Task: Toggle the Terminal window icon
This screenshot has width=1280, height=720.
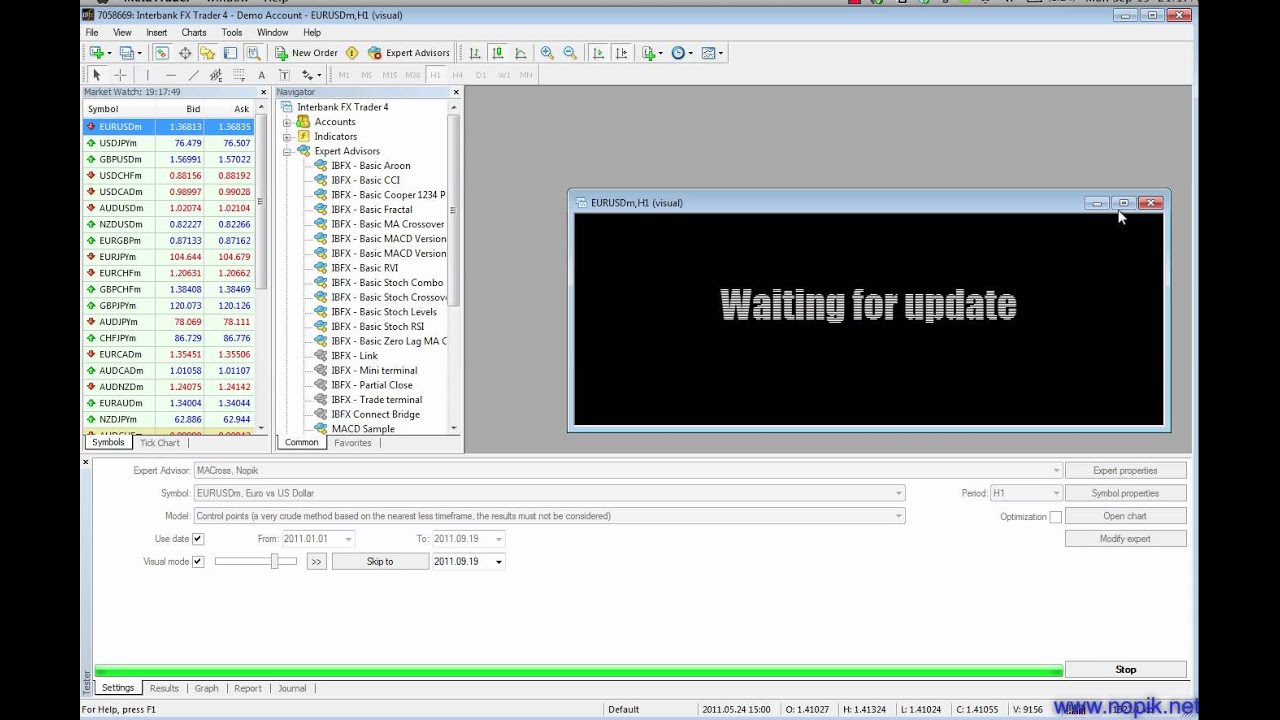Action: pyautogui.click(x=230, y=53)
